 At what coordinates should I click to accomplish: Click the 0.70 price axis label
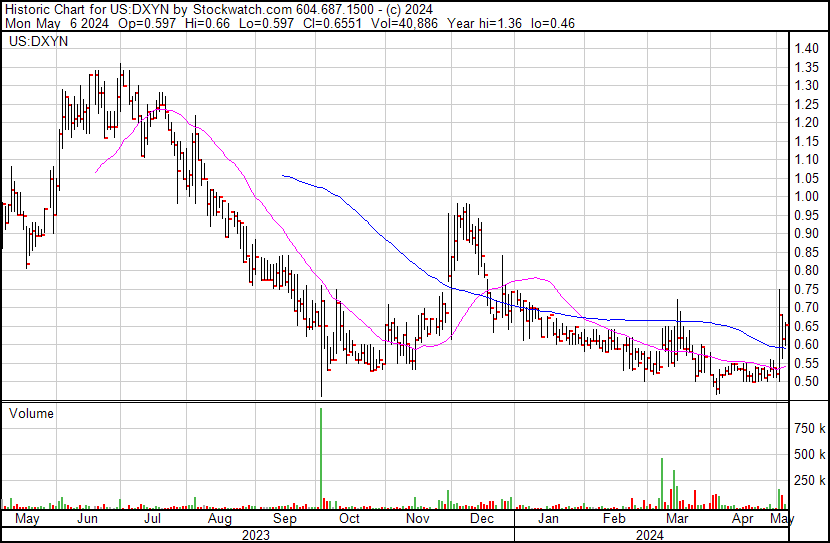(807, 307)
